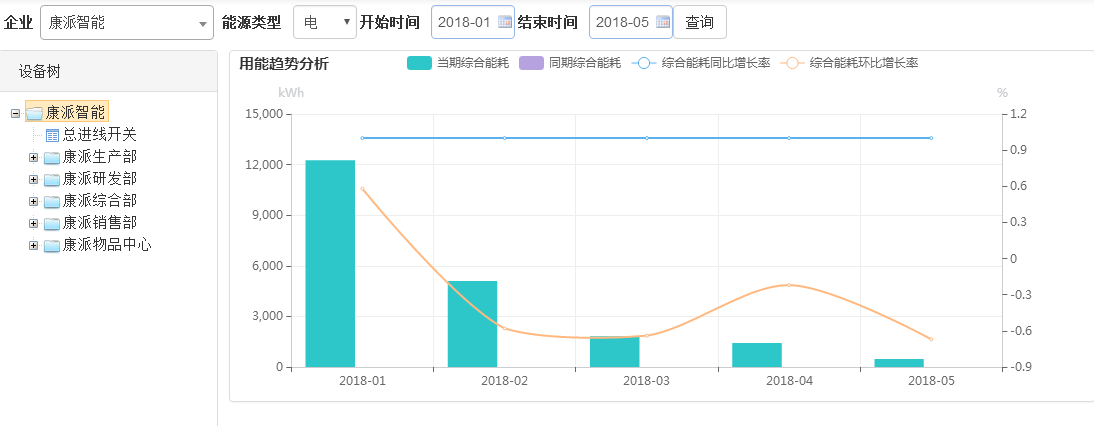Viewport: 1094px width, 426px height.
Task: Open the 能源类型 energy type dropdown
Action: click(x=324, y=22)
